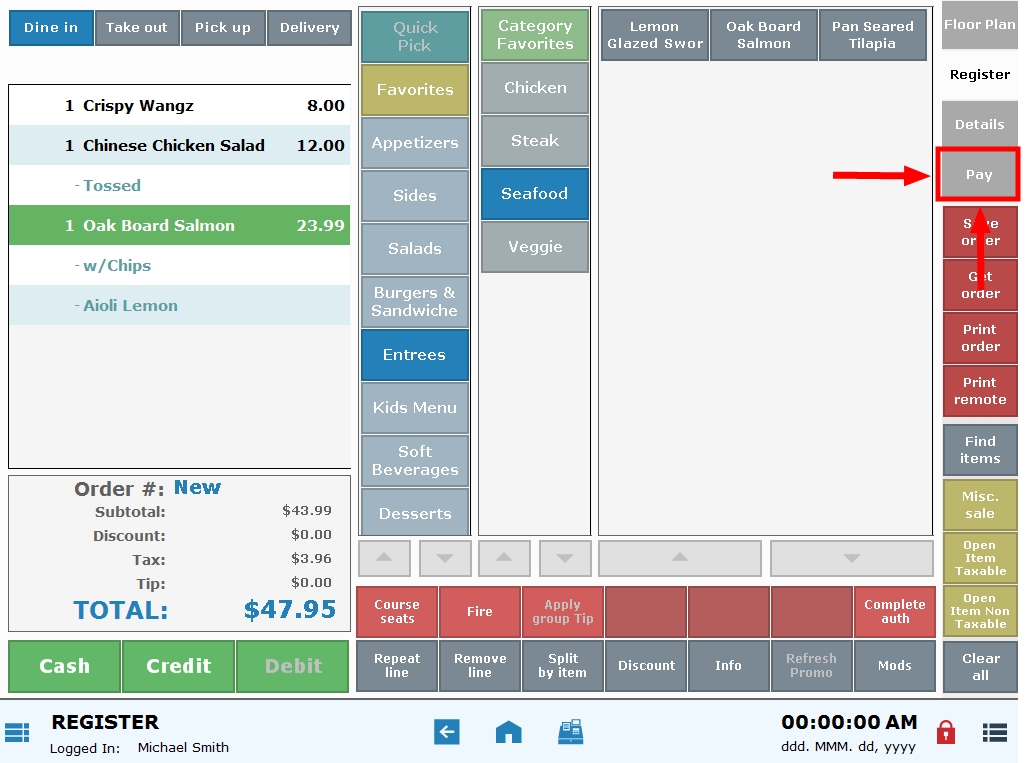Click Remove line button

(x=480, y=666)
